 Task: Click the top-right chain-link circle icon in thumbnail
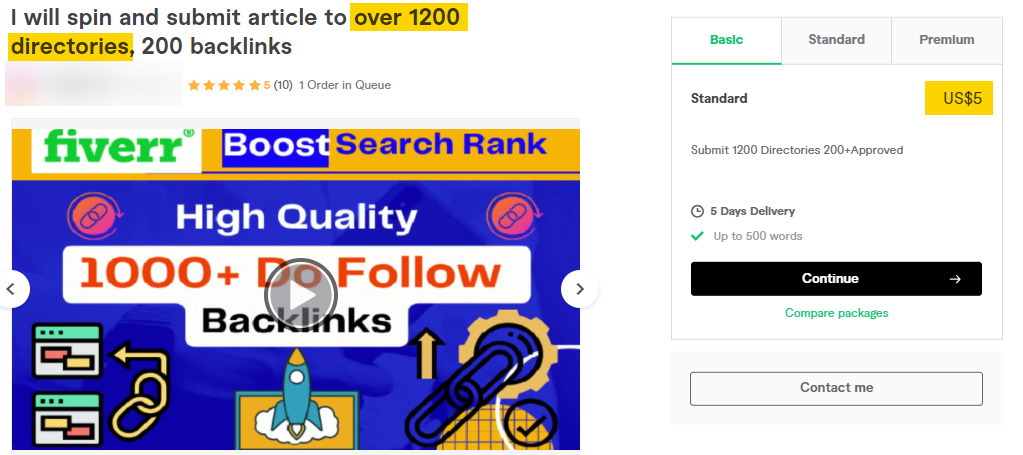point(508,214)
